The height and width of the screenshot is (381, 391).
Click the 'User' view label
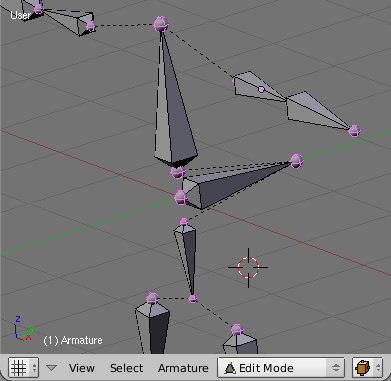coord(20,15)
